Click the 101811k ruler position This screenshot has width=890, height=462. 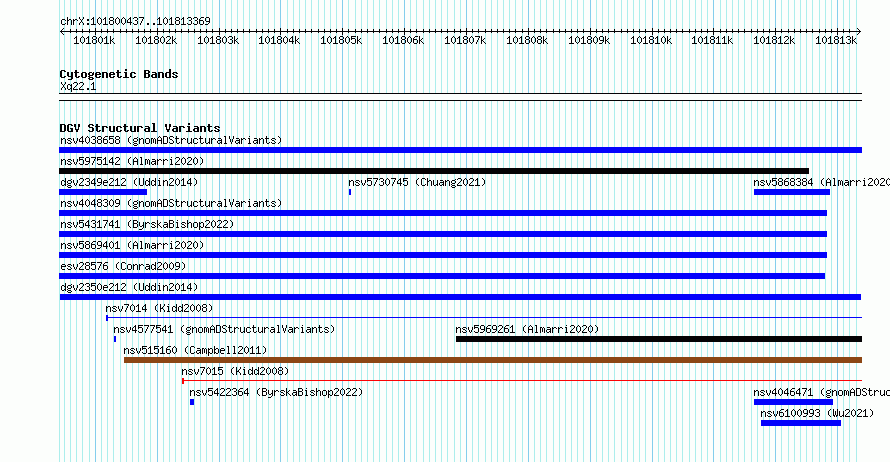coord(712,40)
